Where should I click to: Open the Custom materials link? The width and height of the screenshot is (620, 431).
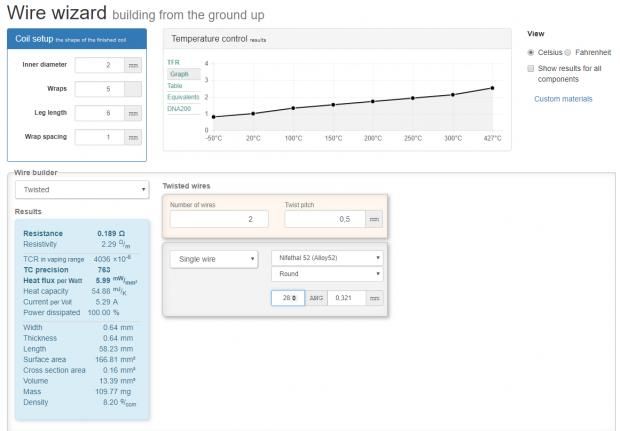coord(563,99)
